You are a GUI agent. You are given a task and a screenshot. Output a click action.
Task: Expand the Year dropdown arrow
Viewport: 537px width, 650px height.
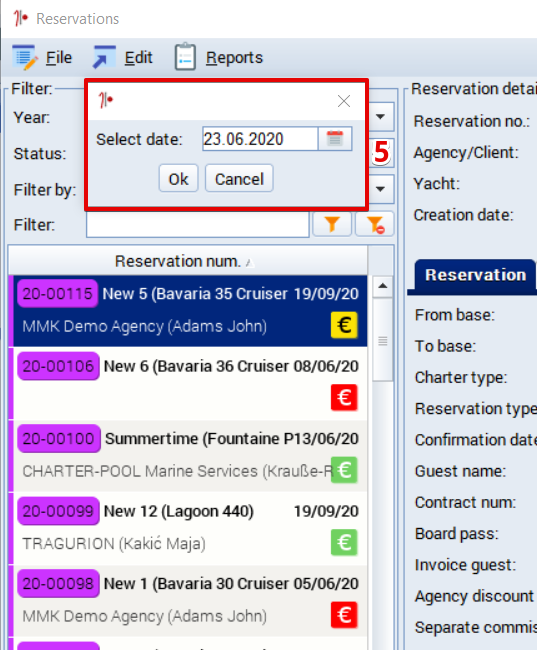(380, 117)
